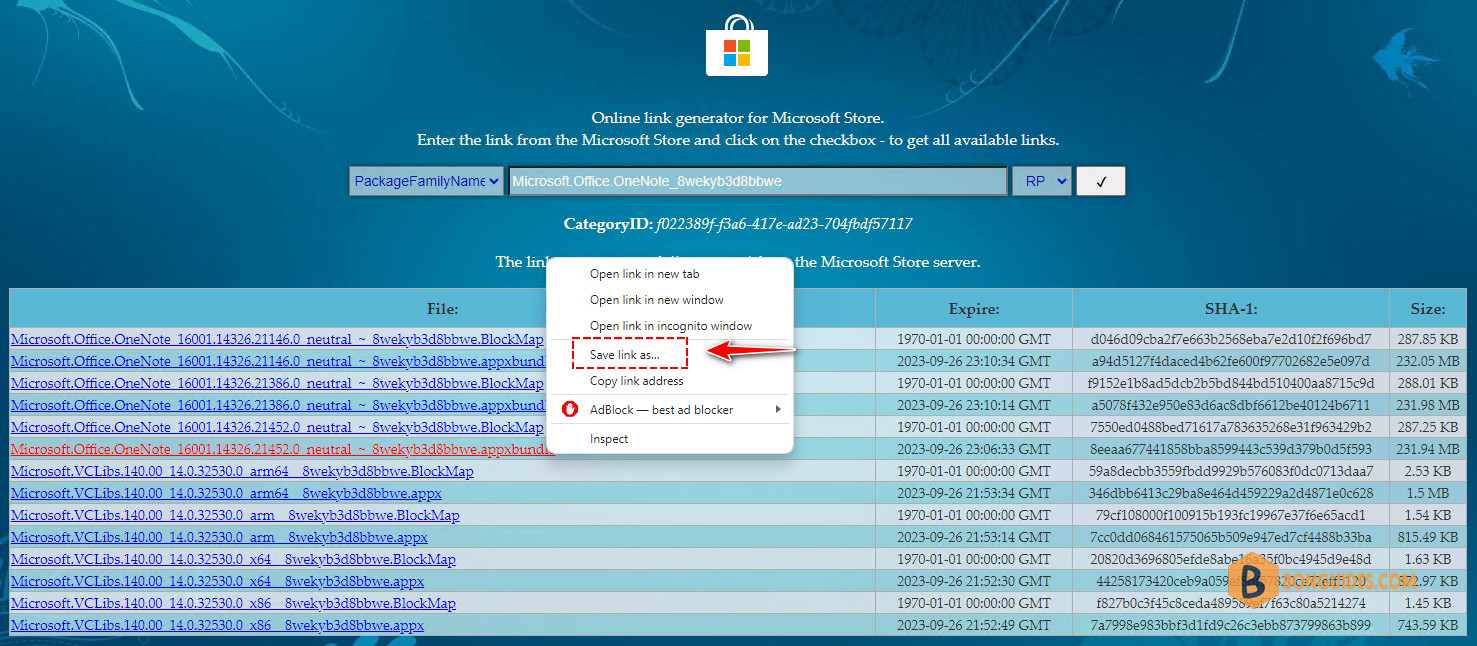Open OneNote 21146.0 BlockMap link
This screenshot has height=646, width=1477.
point(277,339)
